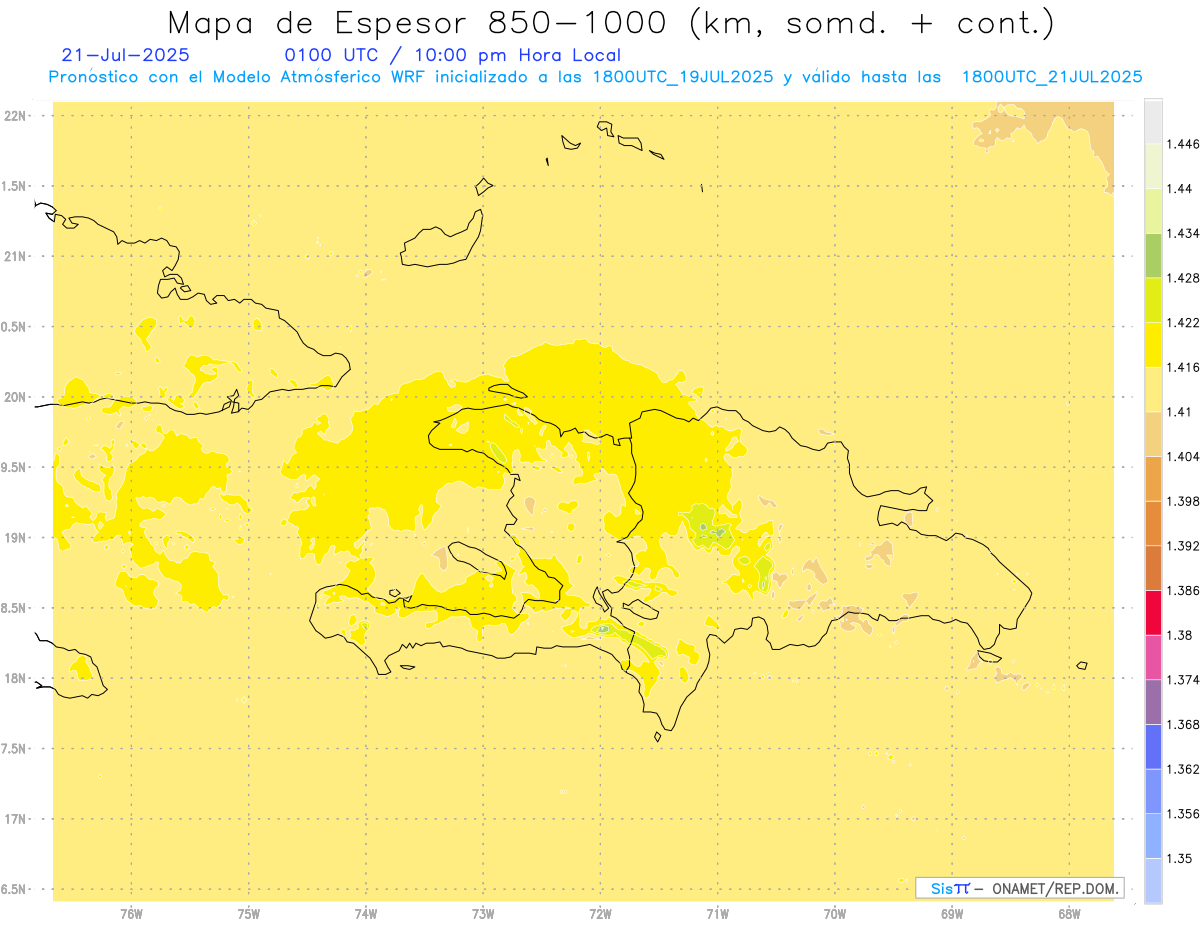Click the gray legend swatch above 1.446

1153,122
